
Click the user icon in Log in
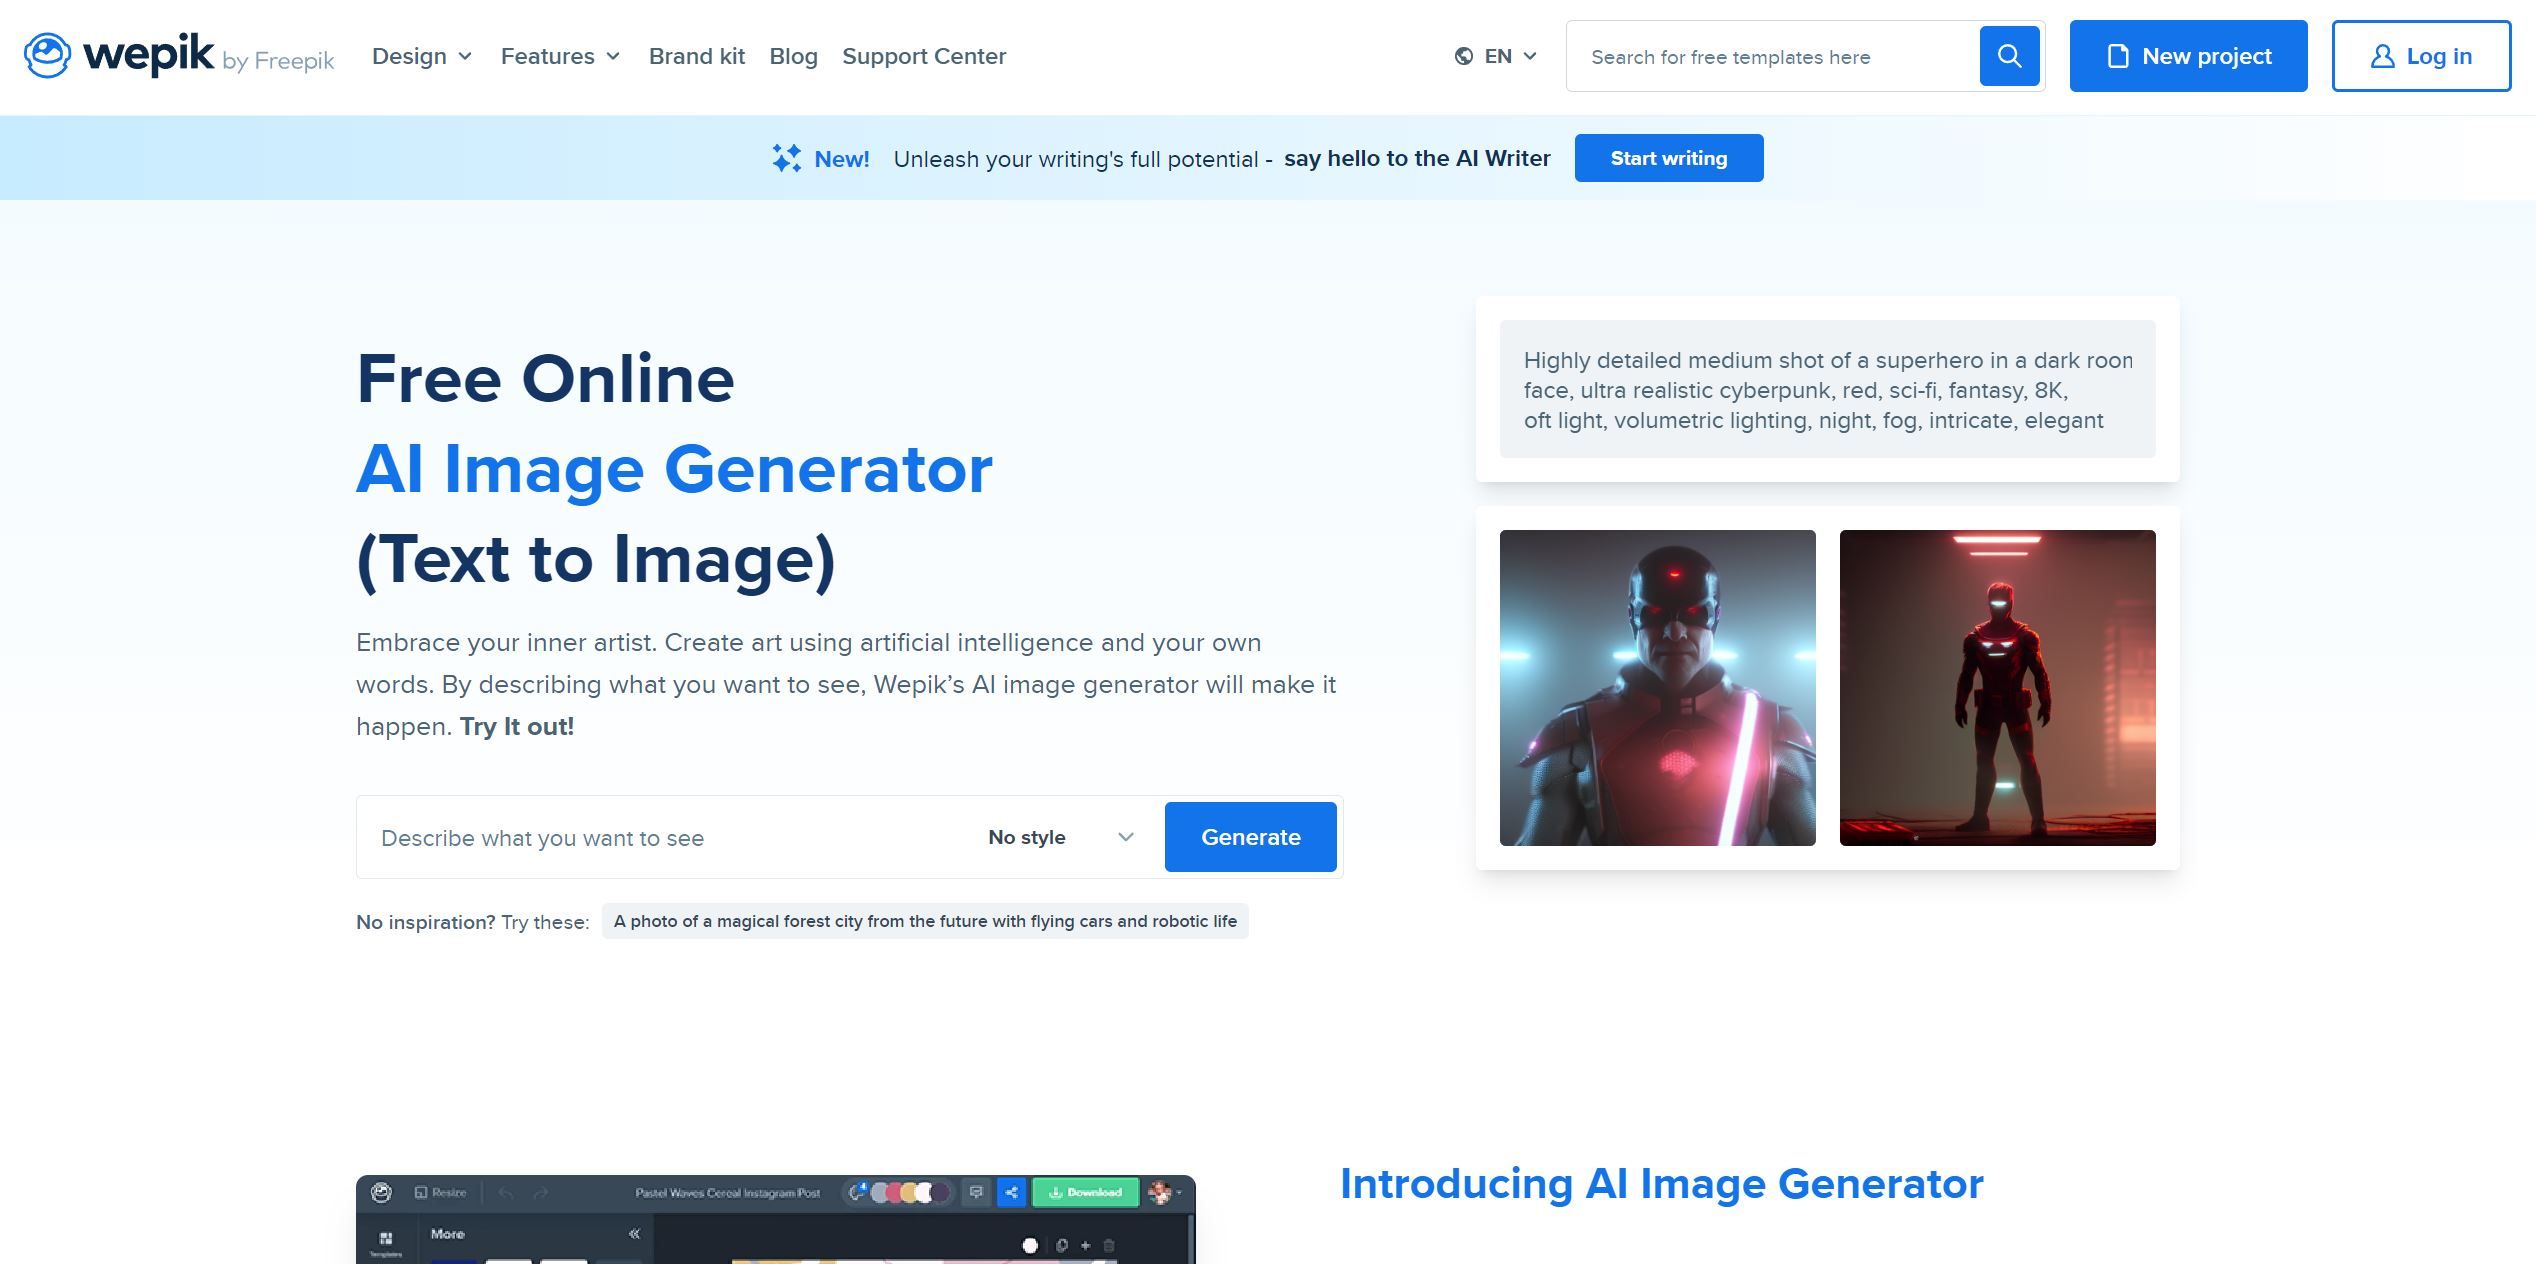[2382, 56]
